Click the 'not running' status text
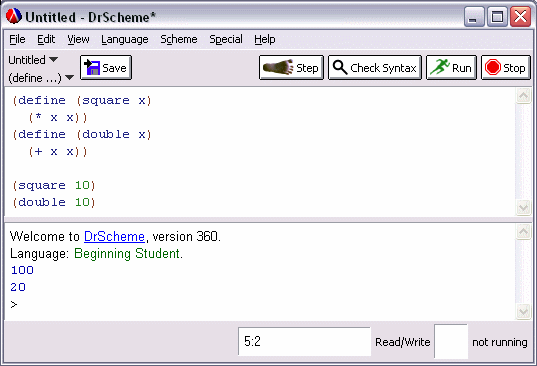Image resolution: width=537 pixels, height=366 pixels. [x=500, y=342]
